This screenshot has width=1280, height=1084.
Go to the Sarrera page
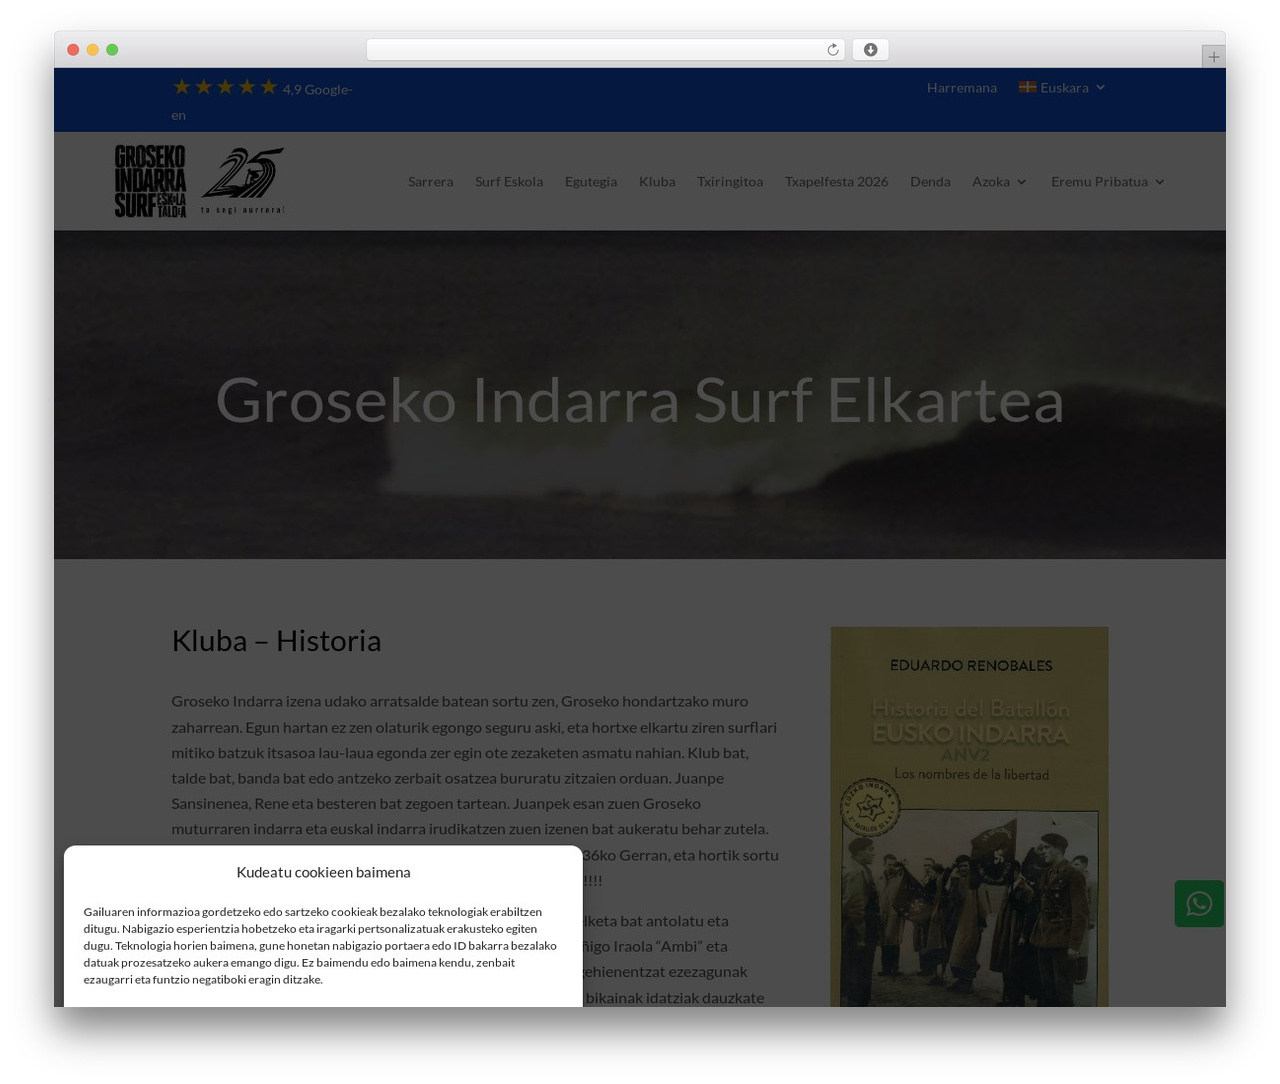pyautogui.click(x=430, y=182)
